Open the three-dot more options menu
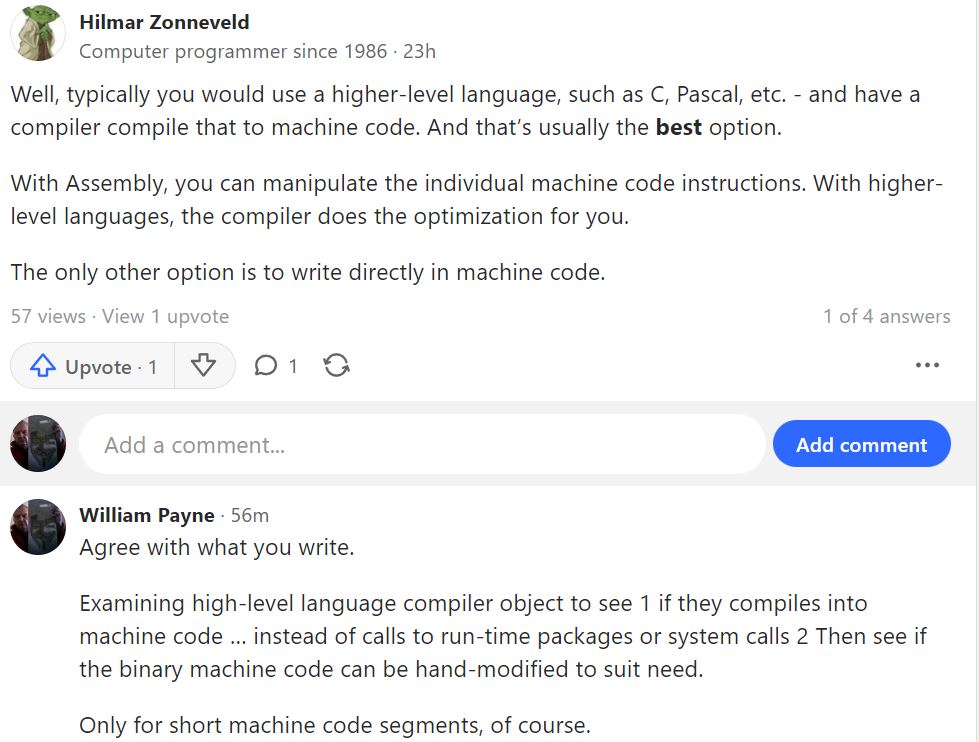Viewport: 979px width, 742px height. click(927, 365)
